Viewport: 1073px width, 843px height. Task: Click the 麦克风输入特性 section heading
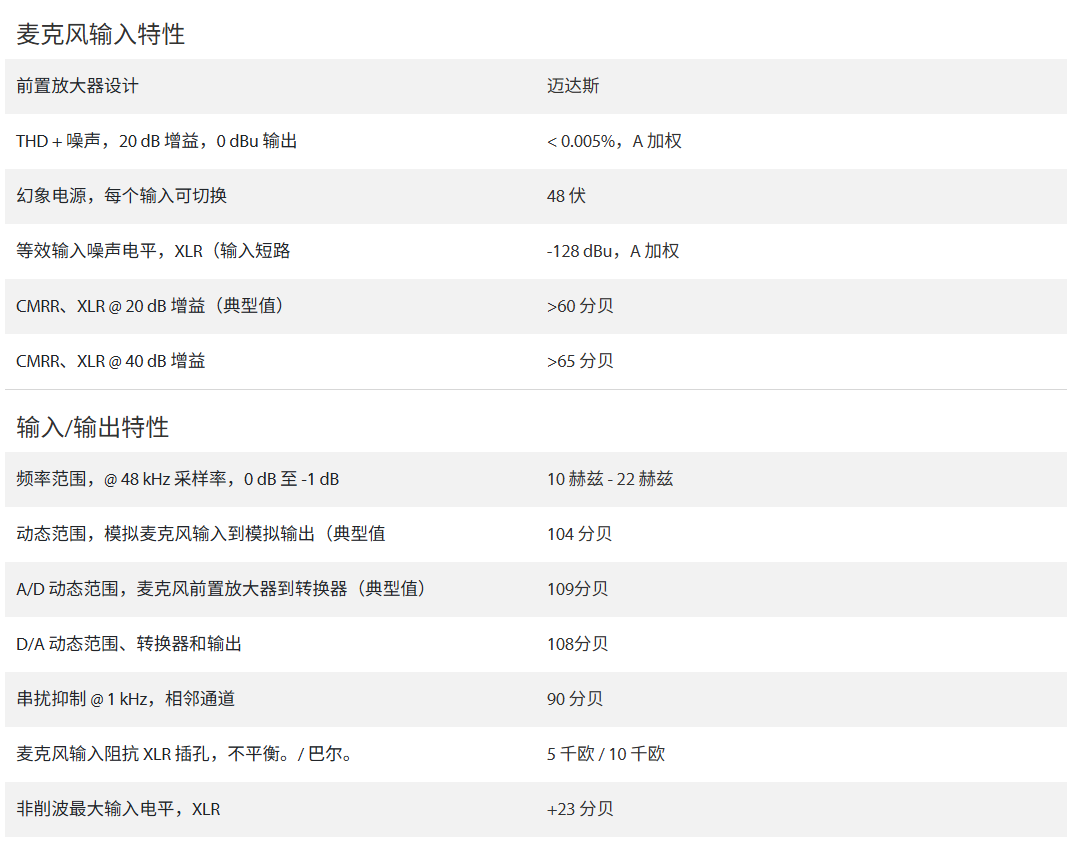point(100,34)
